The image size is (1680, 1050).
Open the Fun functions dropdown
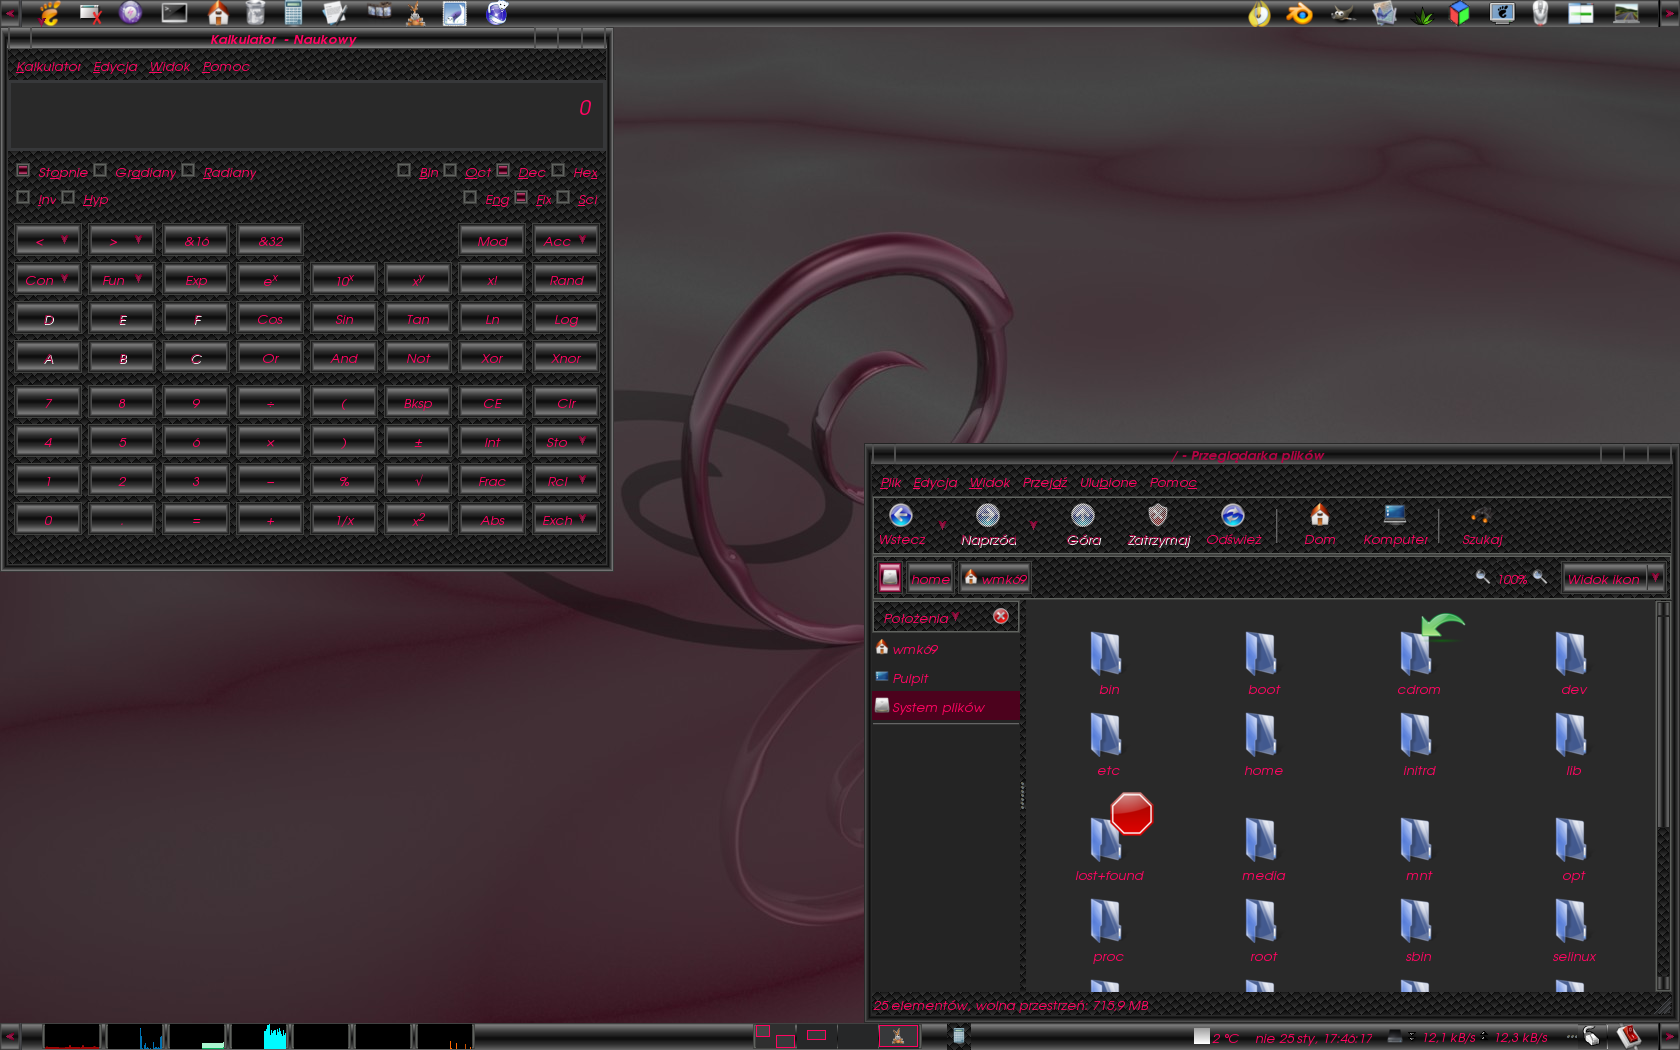tap(122, 280)
